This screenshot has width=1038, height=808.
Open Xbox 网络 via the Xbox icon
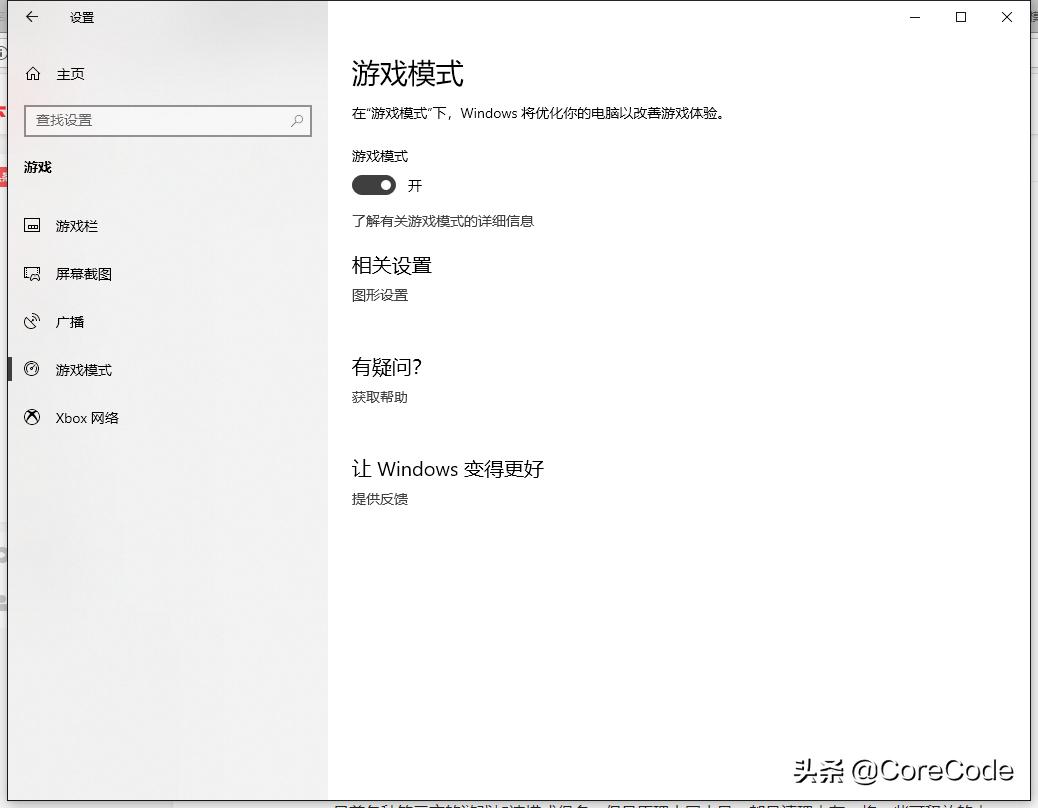tap(32, 417)
